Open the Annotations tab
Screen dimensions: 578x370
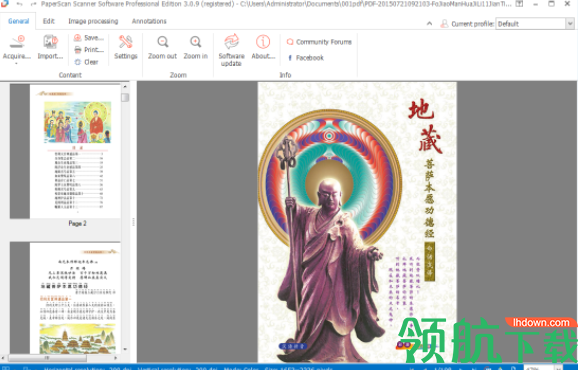pos(149,21)
